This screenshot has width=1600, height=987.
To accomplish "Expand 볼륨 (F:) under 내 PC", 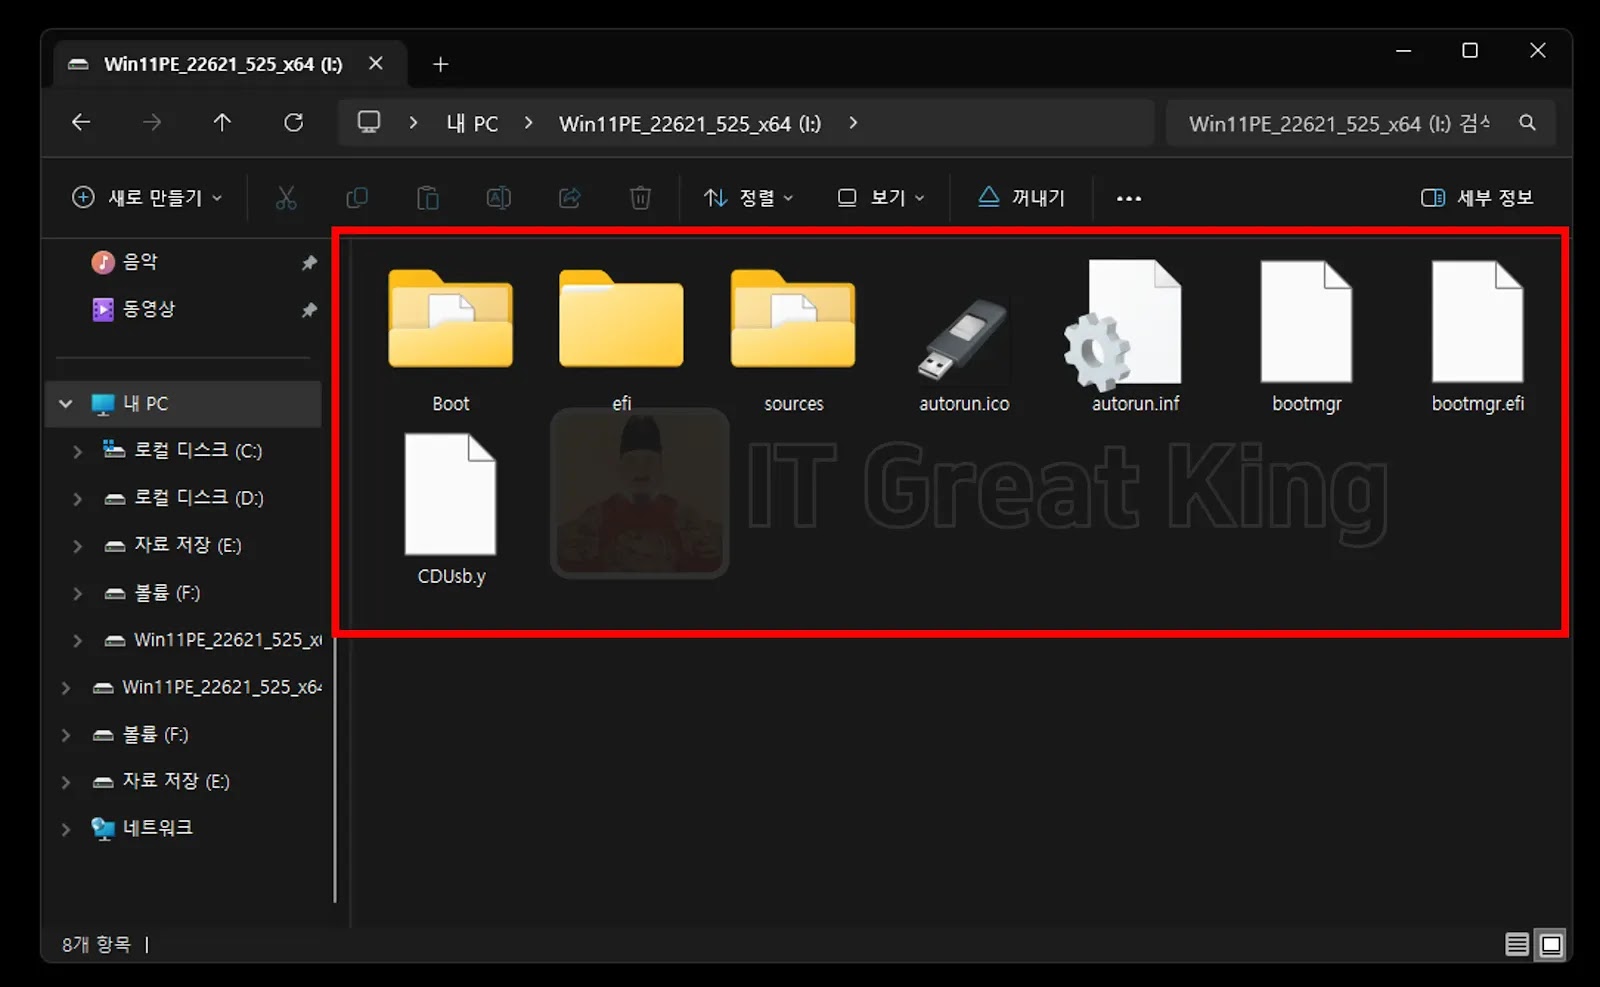I will 78,593.
